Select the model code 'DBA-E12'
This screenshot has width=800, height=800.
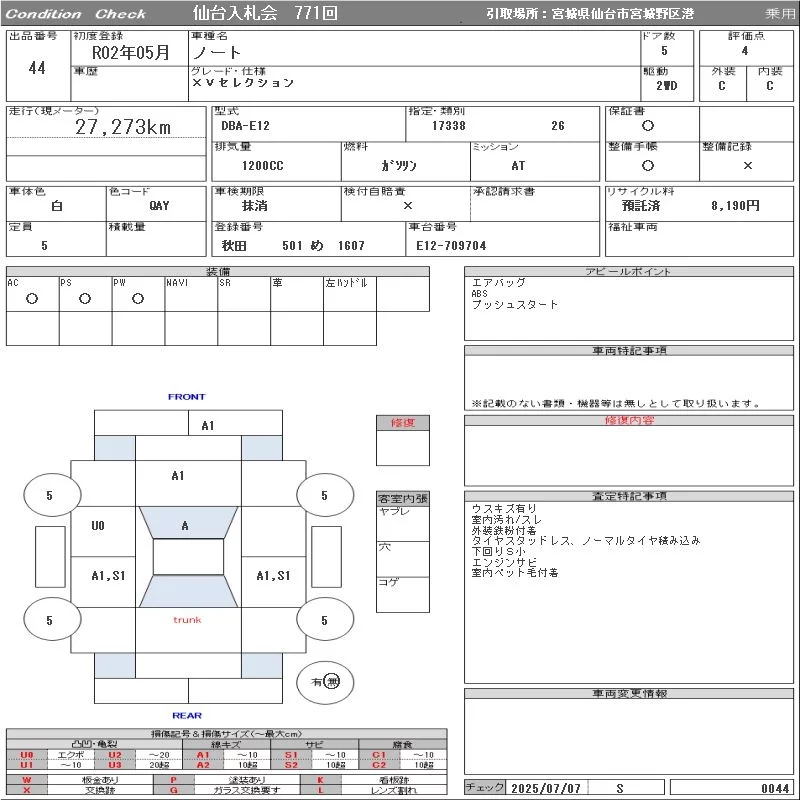pos(245,126)
